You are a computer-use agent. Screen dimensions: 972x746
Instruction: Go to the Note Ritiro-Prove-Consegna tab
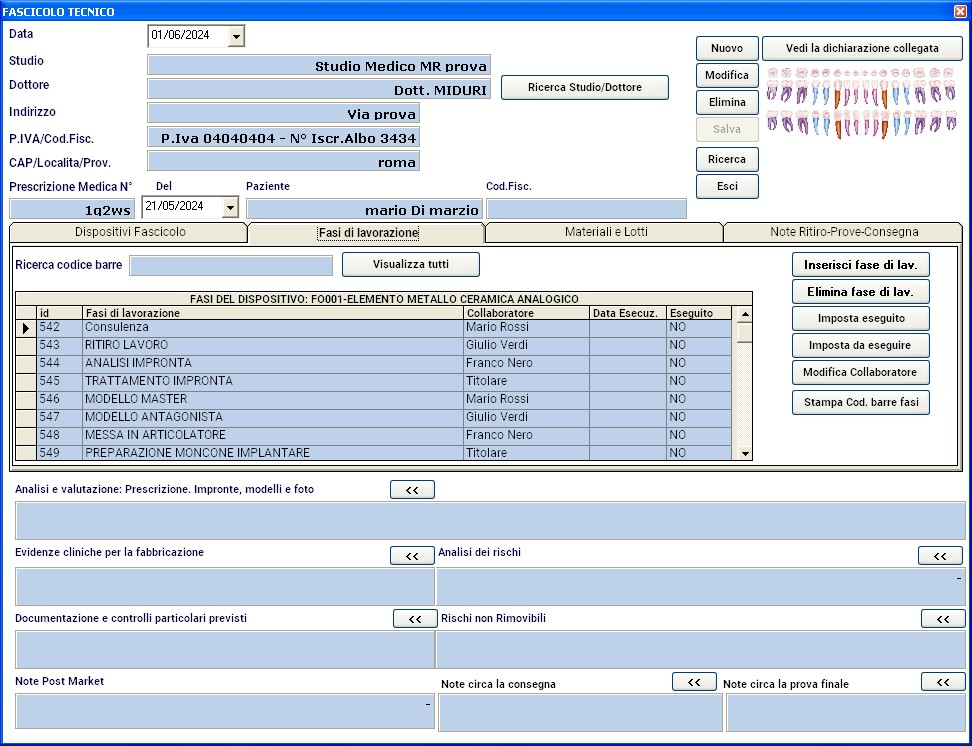[844, 232]
